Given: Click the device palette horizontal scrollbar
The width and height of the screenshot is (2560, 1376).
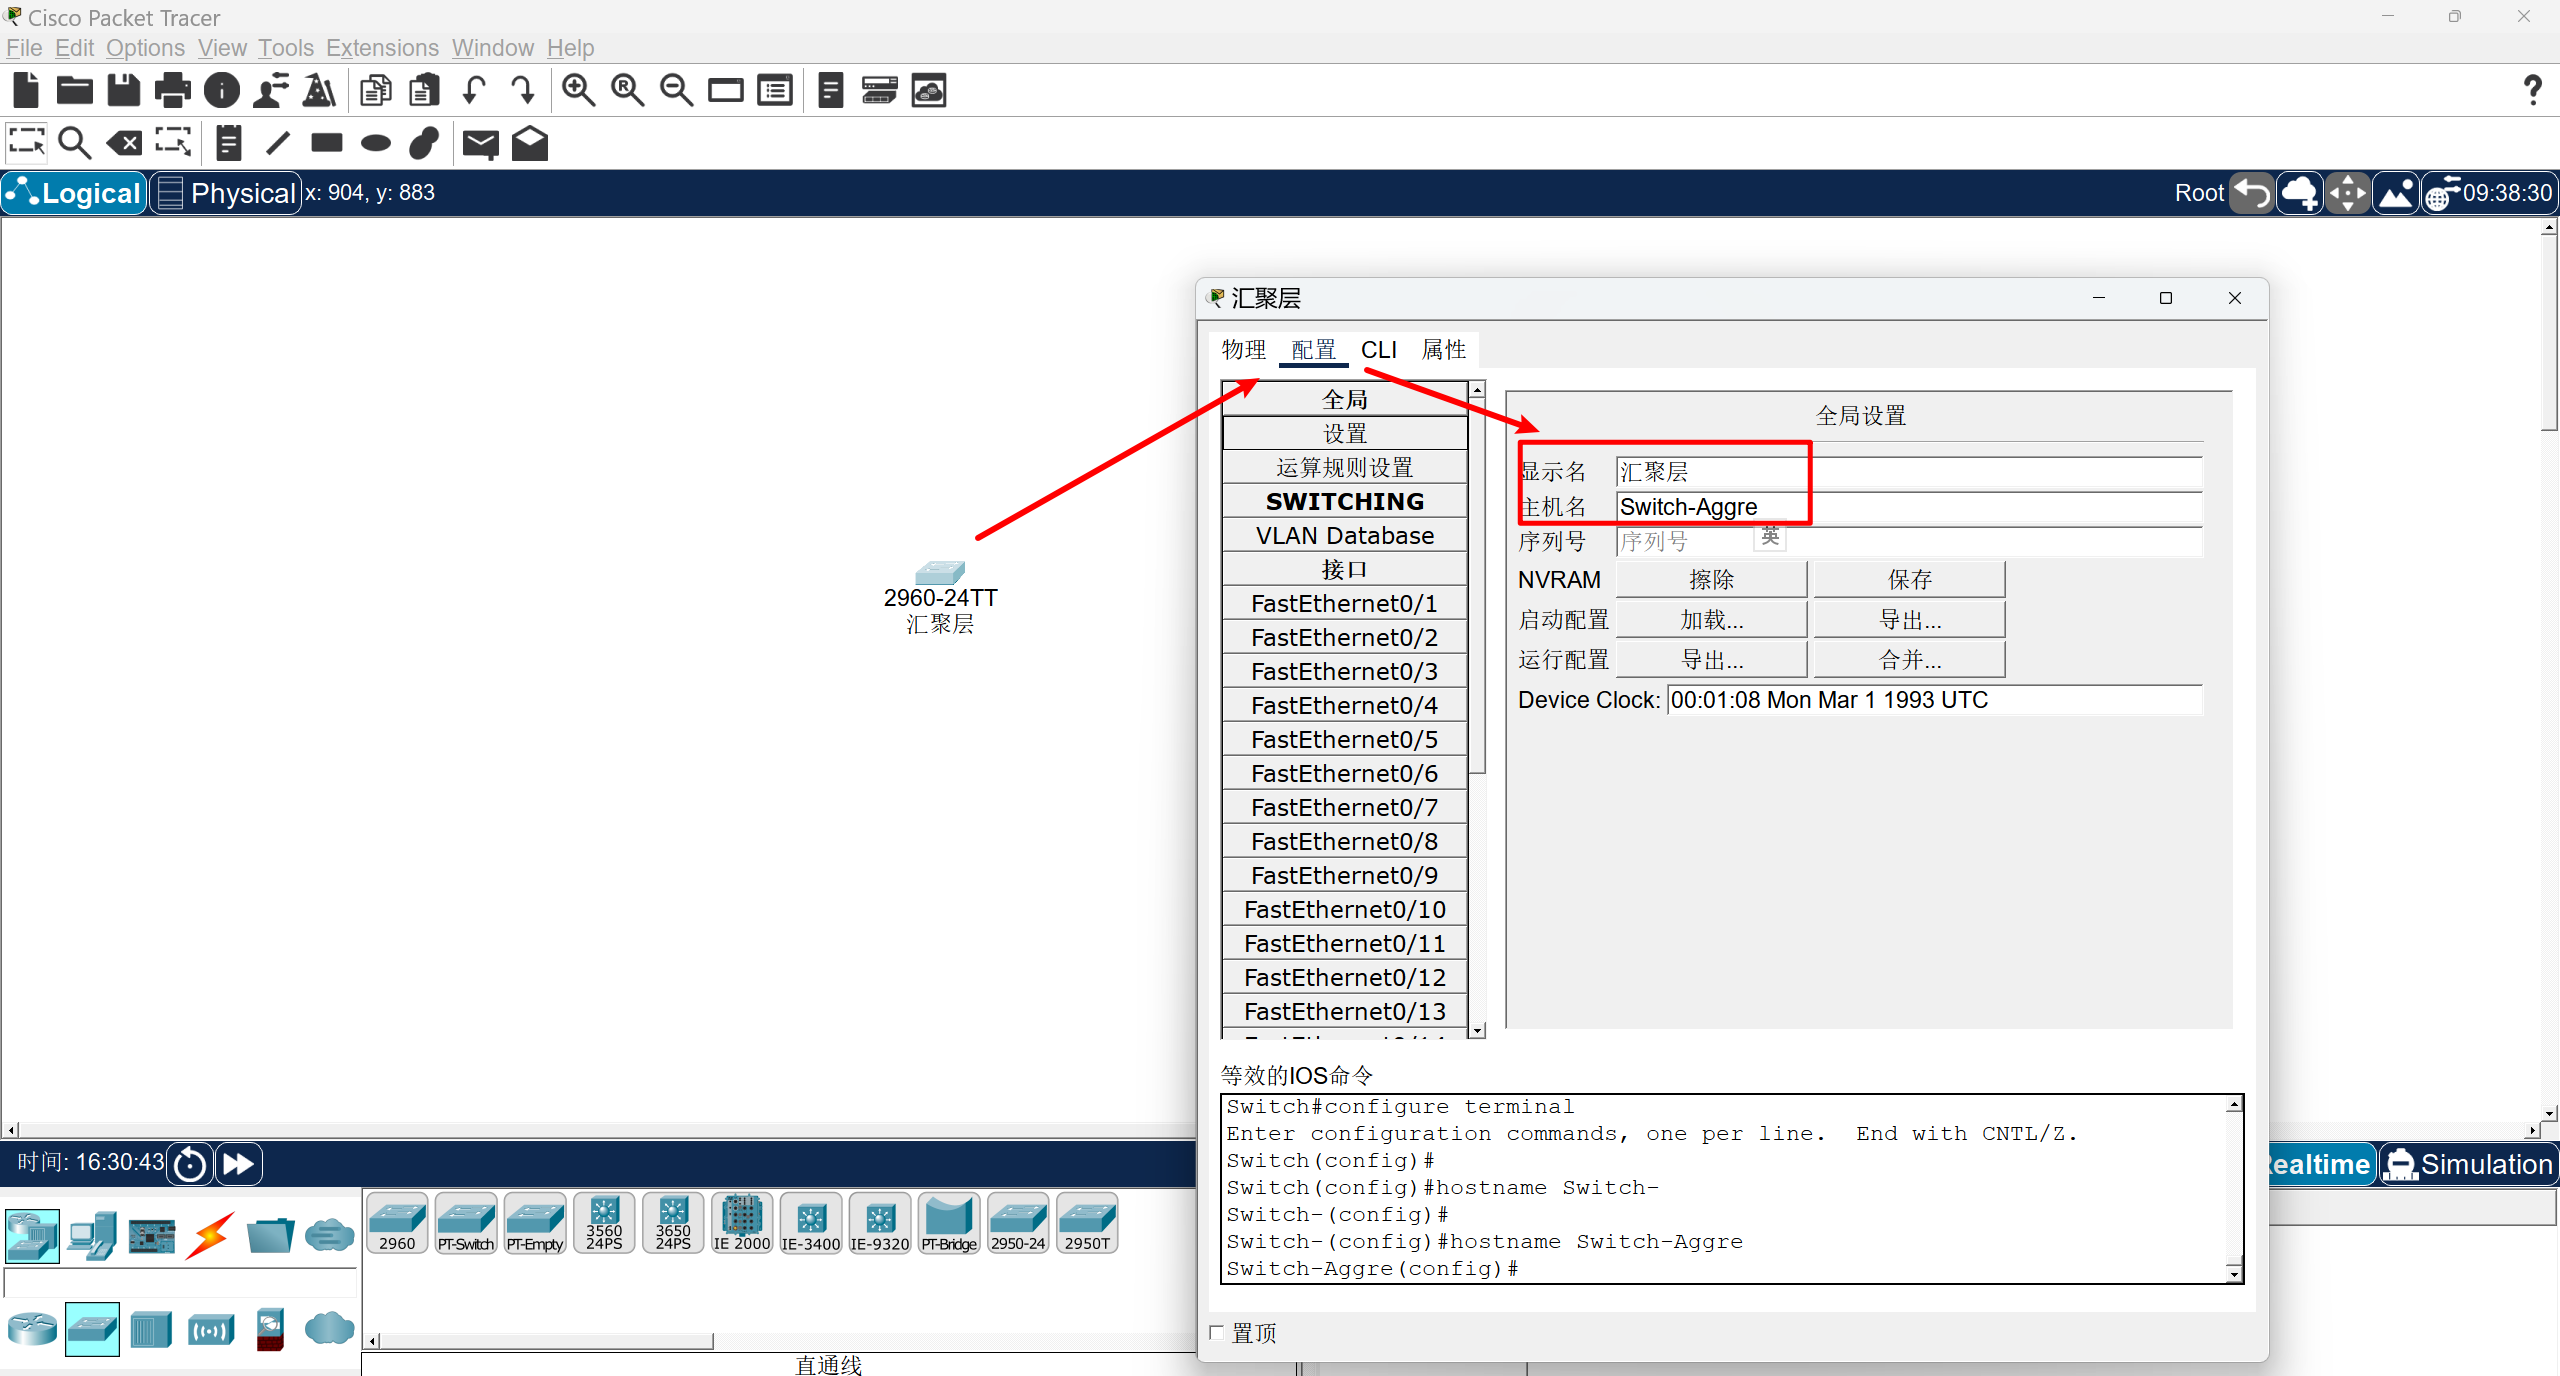Looking at the screenshot, I should click(x=545, y=1341).
